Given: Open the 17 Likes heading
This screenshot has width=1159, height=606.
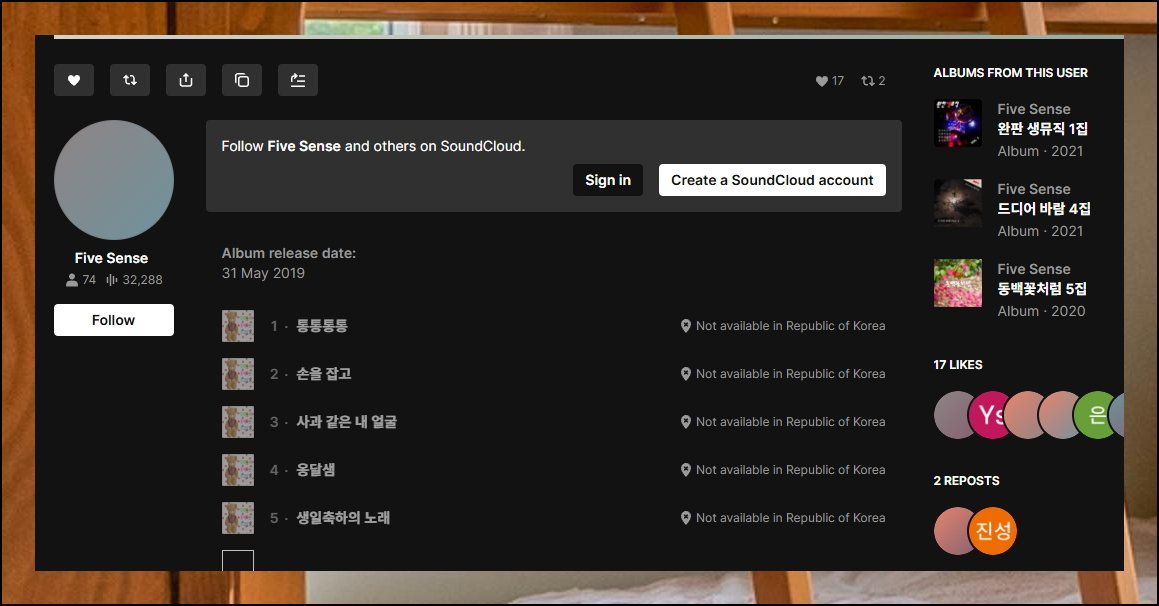Looking at the screenshot, I should pyautogui.click(x=958, y=364).
